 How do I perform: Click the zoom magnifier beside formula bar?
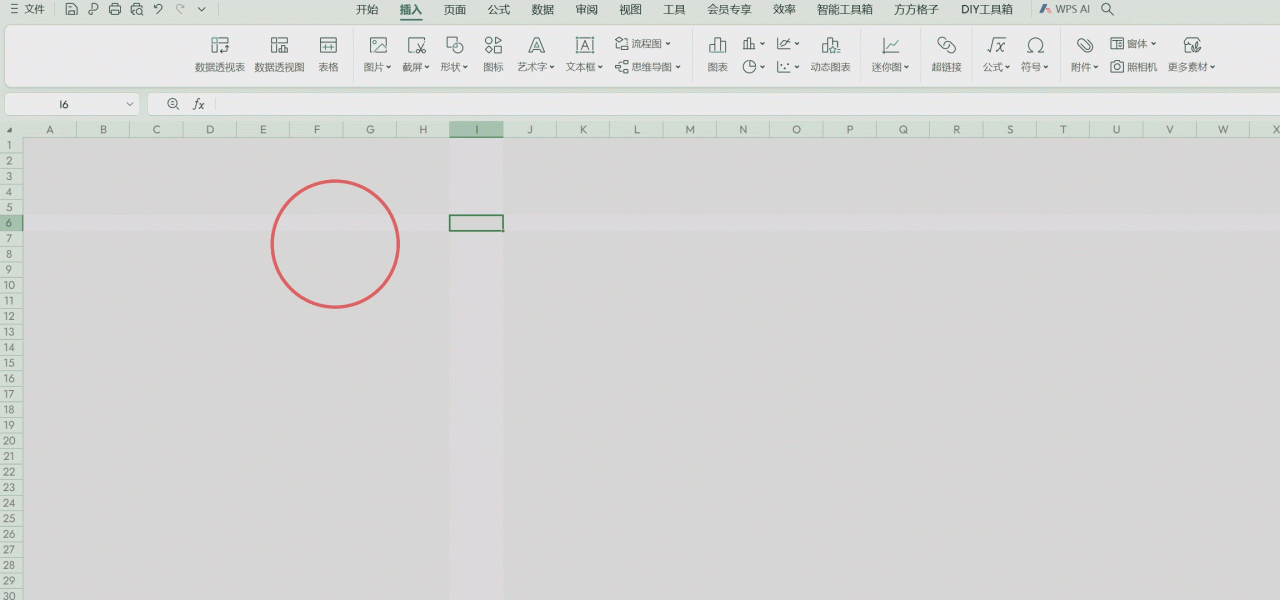pos(173,104)
